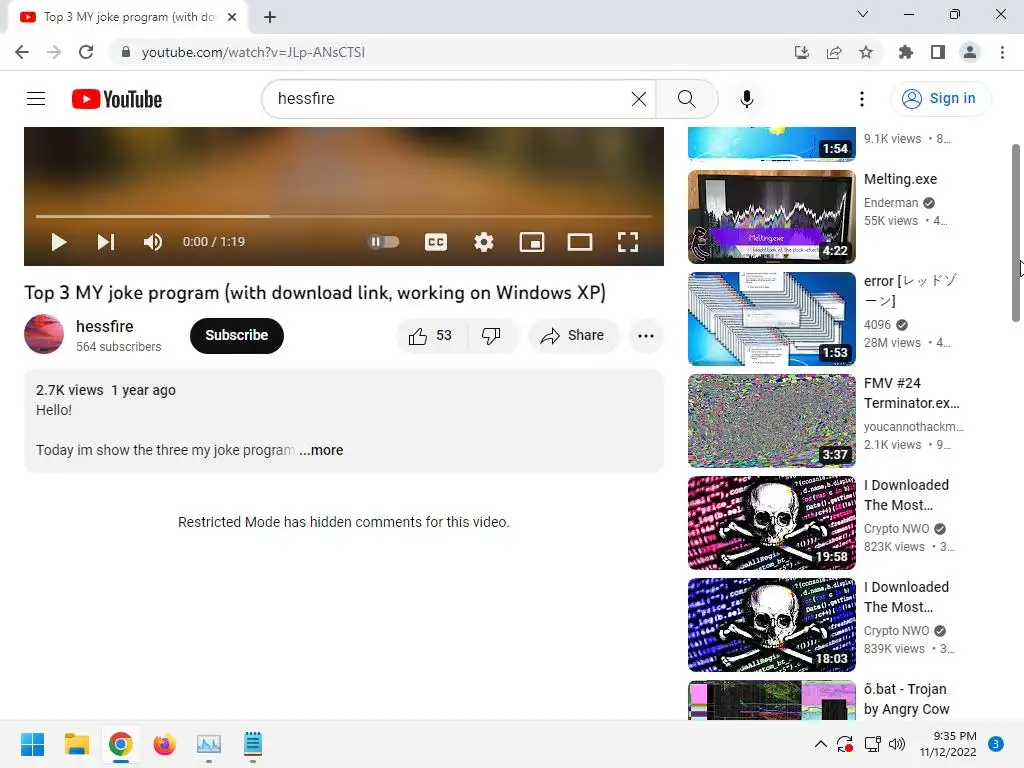Image resolution: width=1024 pixels, height=768 pixels.
Task: Select the Top 3 MY joke program tab
Action: click(x=129, y=17)
